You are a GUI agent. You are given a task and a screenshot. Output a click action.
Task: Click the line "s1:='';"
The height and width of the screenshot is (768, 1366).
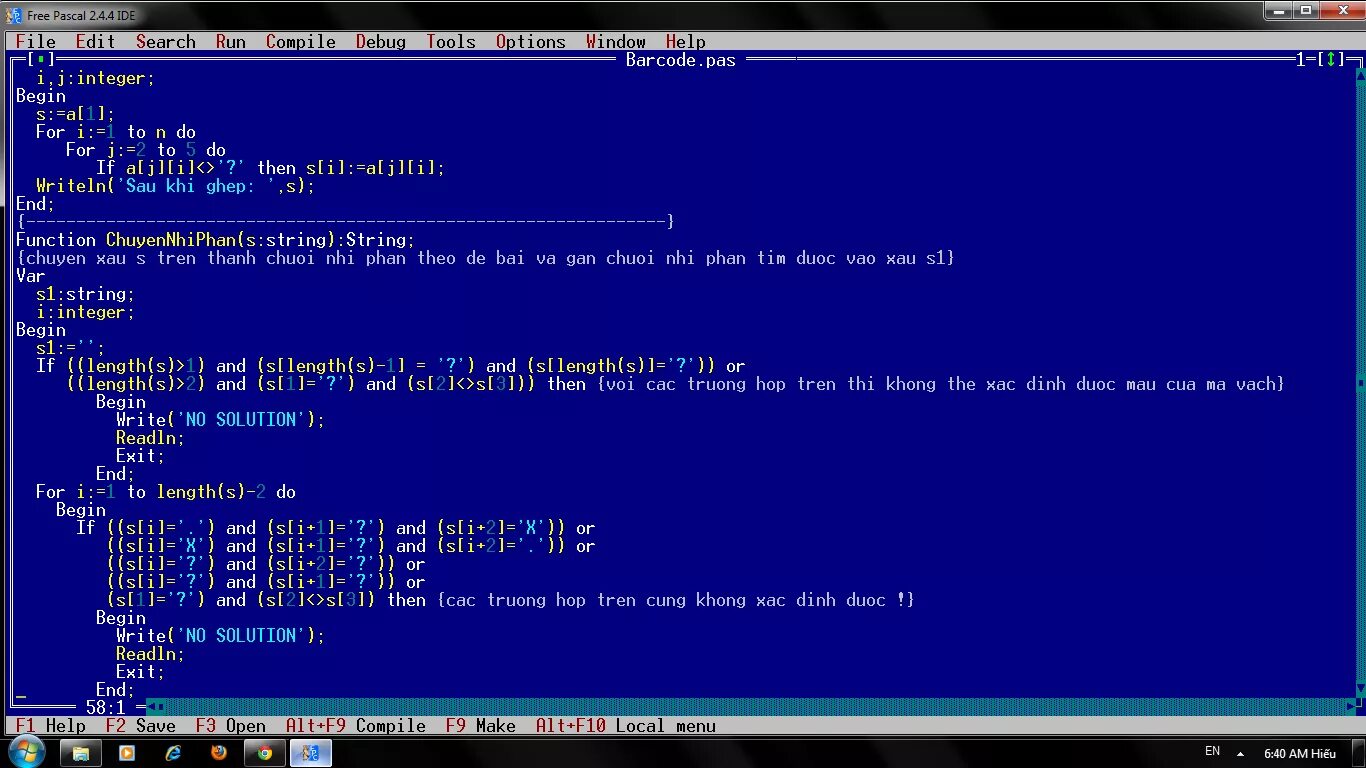[x=71, y=348]
